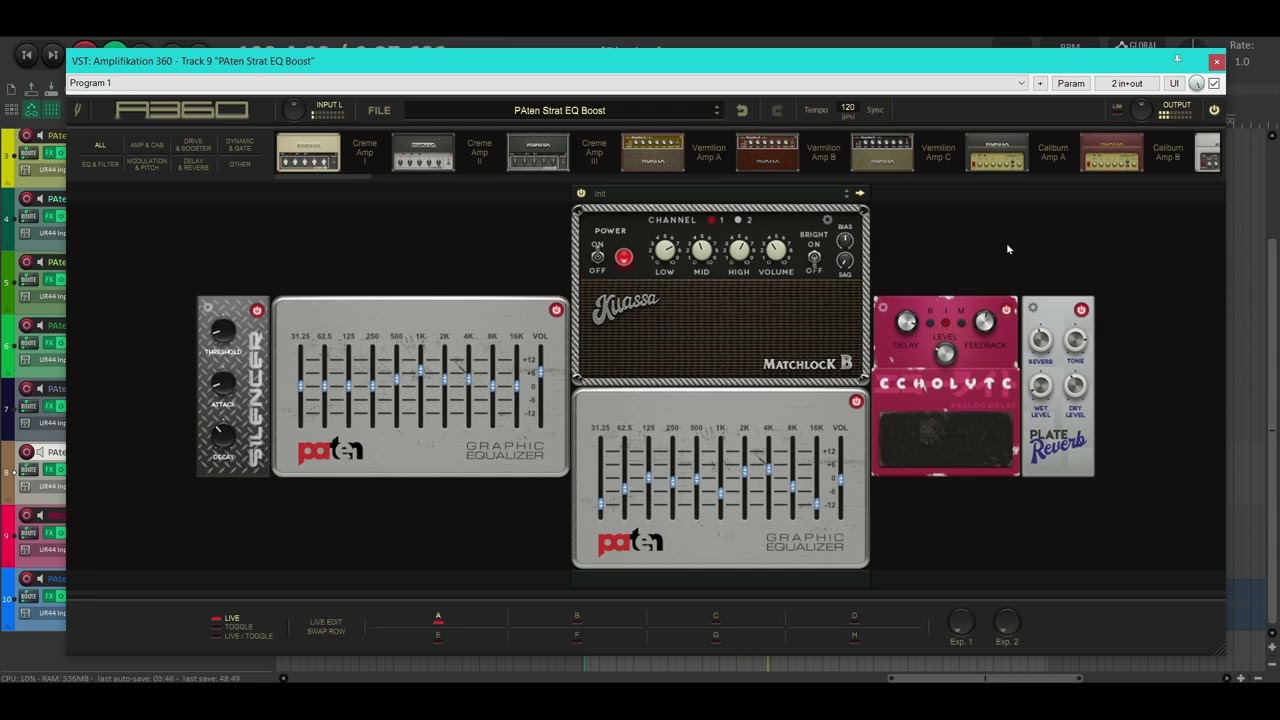Click the redo arrow icon in A360 toolbar
Viewport: 1280px width, 720px height.
tap(777, 110)
